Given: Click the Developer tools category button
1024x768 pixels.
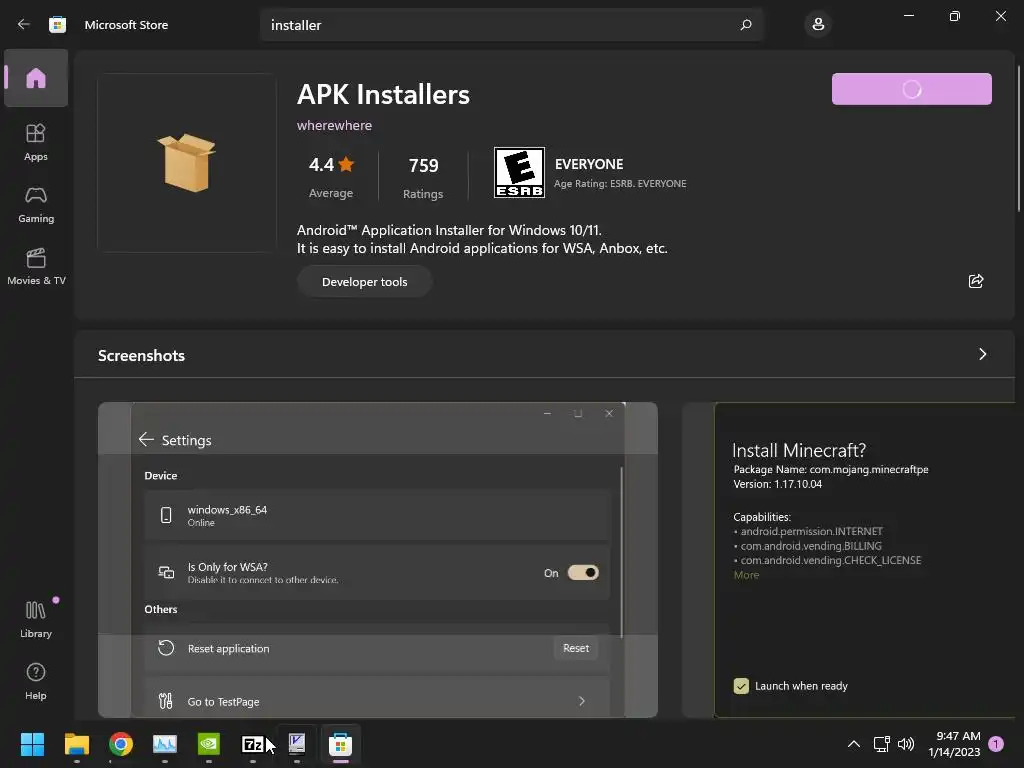Looking at the screenshot, I should [364, 281].
